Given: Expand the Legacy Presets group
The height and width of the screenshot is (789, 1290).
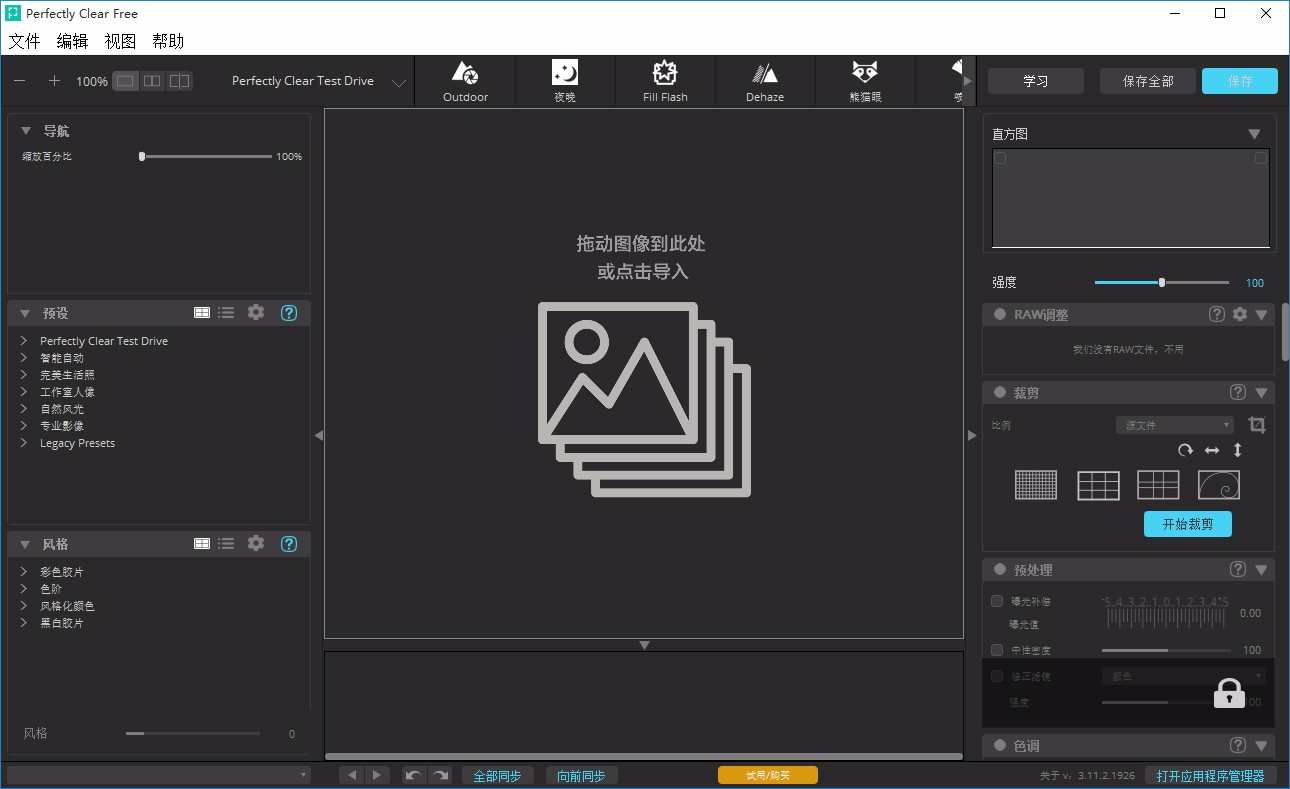Looking at the screenshot, I should [x=23, y=443].
